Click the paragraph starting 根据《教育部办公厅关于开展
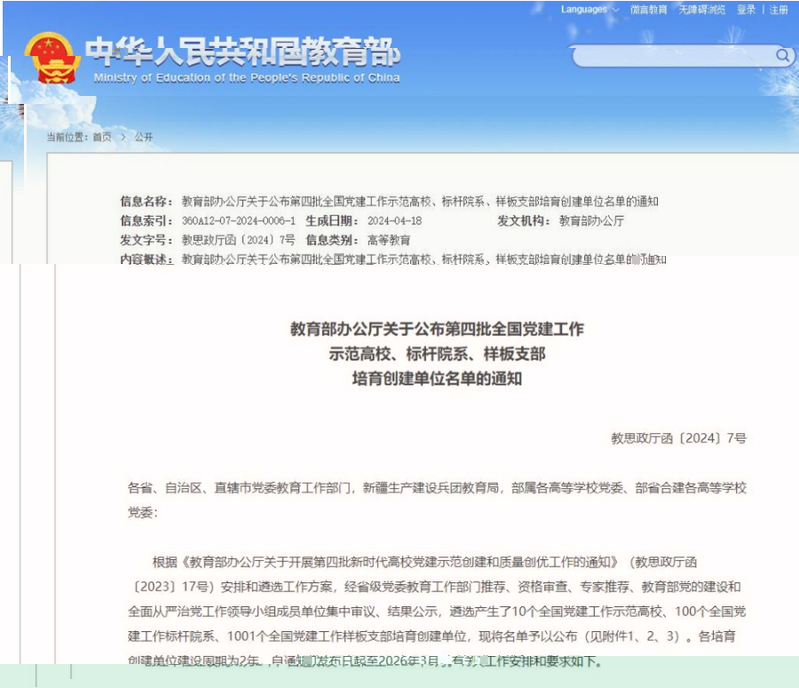This screenshot has height=688, width=799. click(x=437, y=612)
